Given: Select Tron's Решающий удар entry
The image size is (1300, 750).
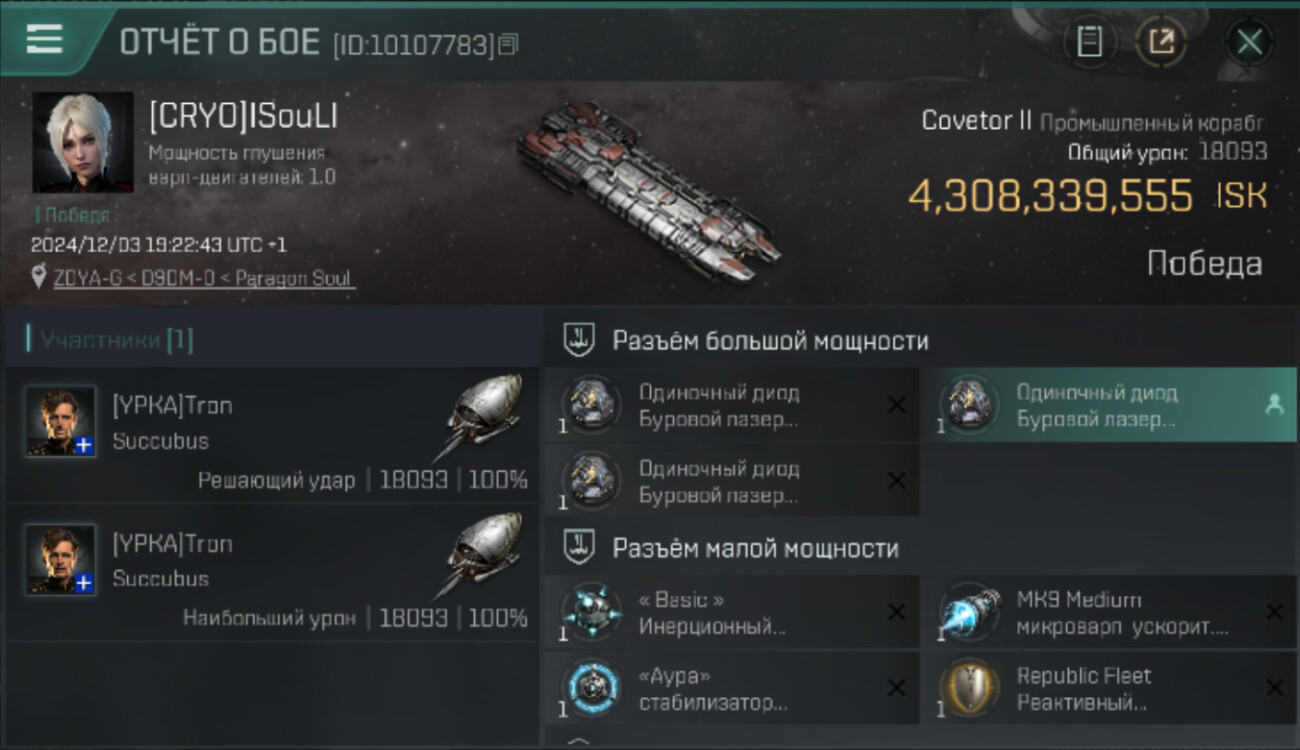Looking at the screenshot, I should 271,435.
